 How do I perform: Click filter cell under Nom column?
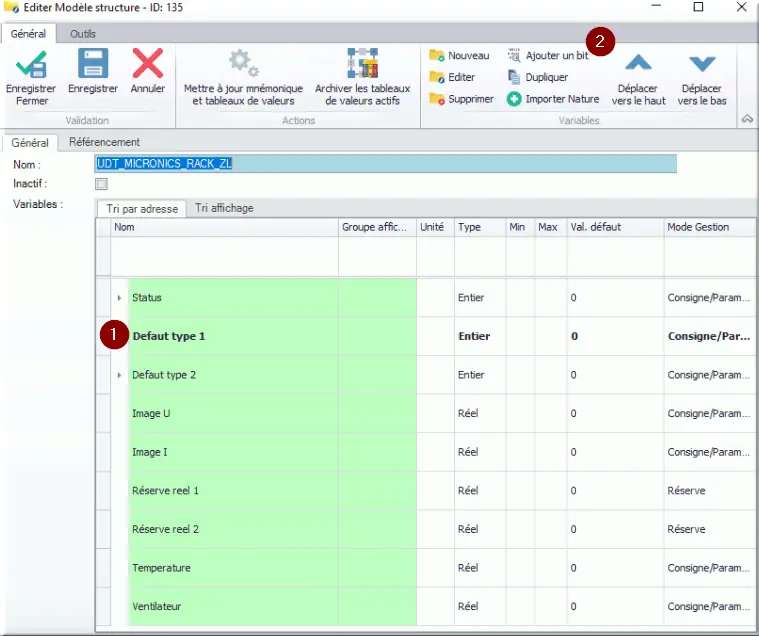(225, 257)
